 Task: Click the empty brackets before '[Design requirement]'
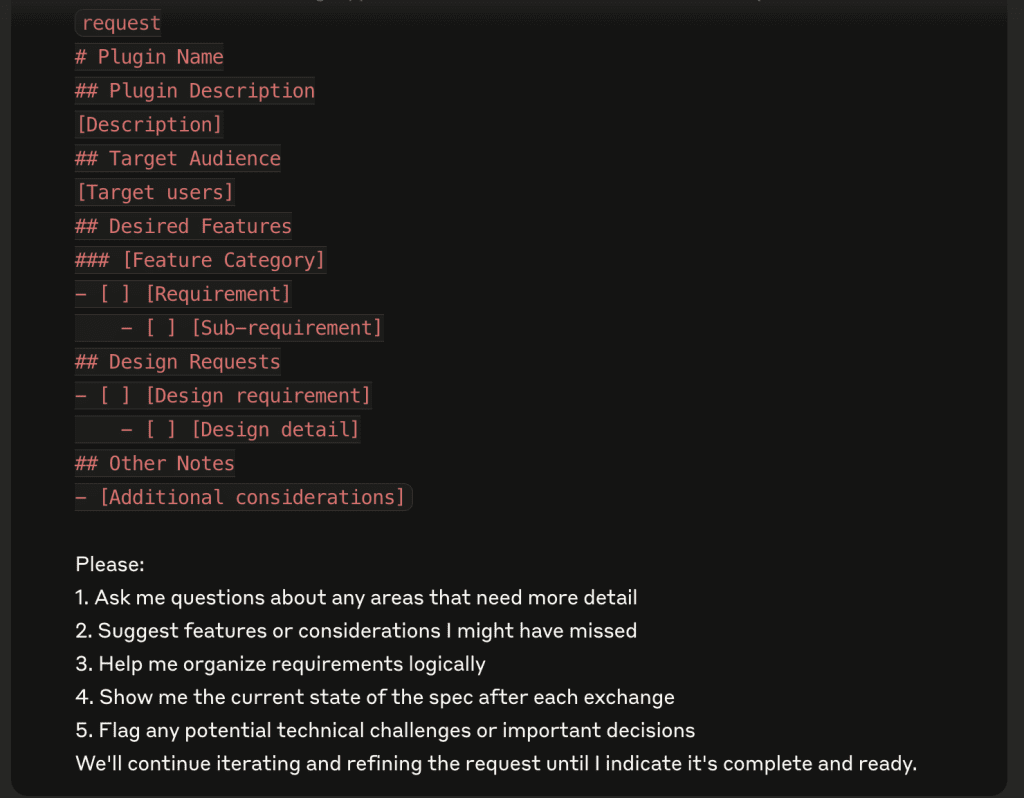pyautogui.click(x=115, y=396)
